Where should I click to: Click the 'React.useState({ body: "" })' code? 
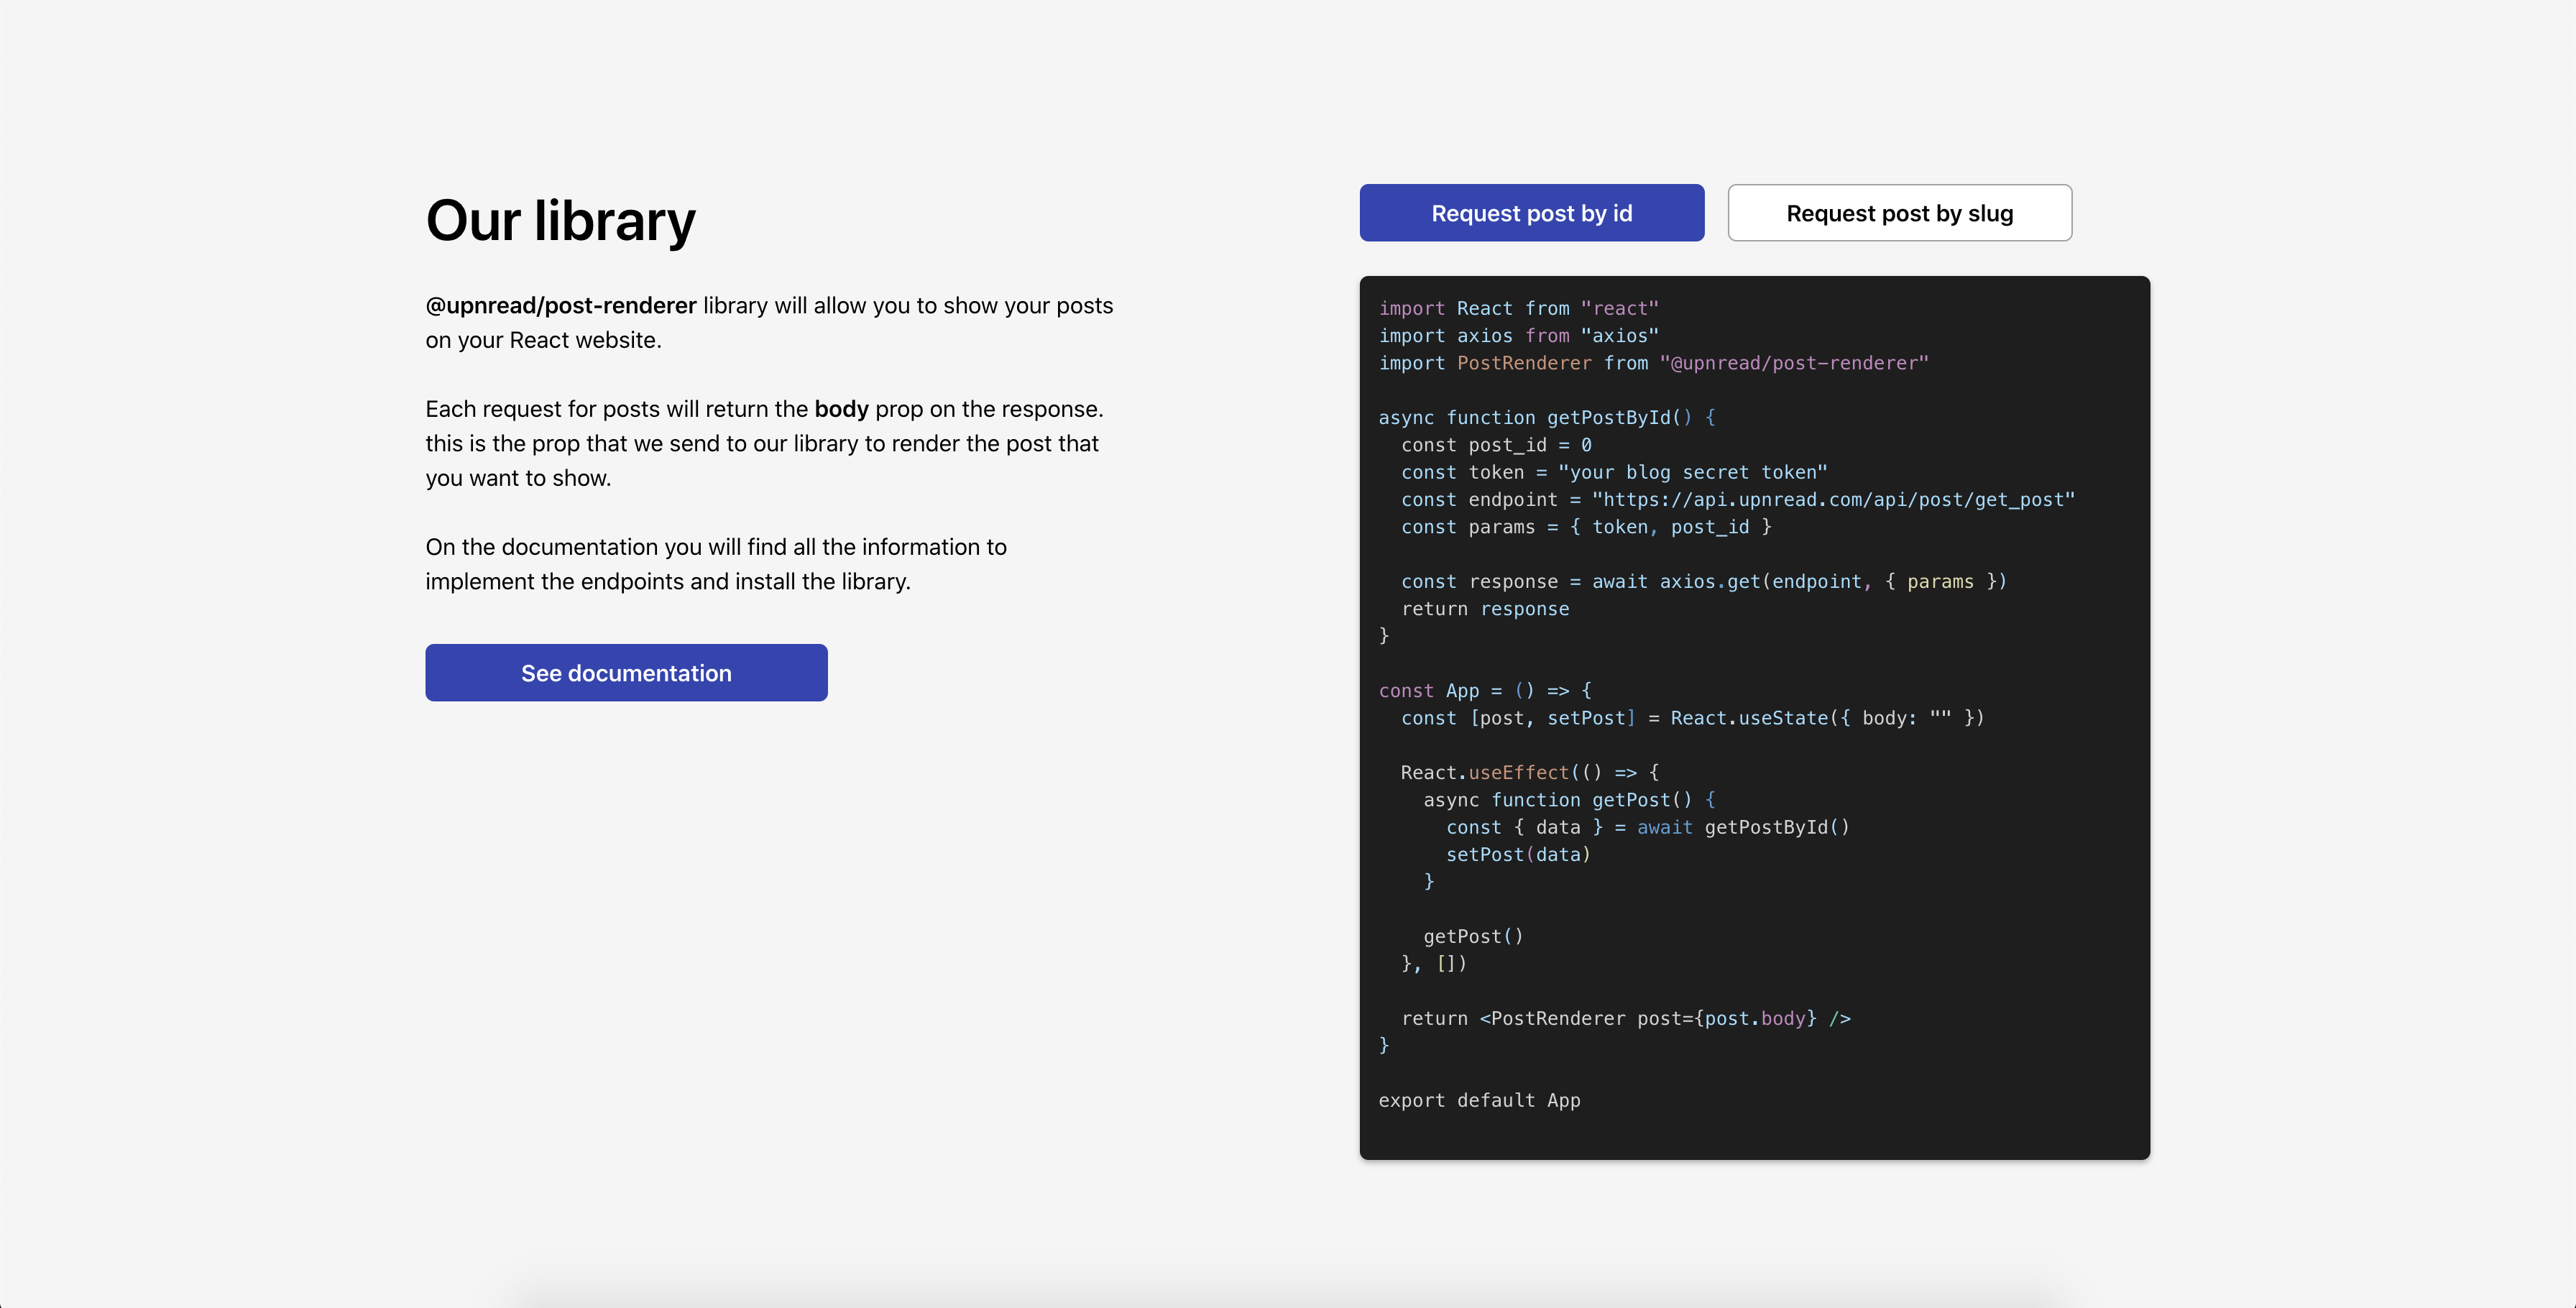pos(1826,718)
